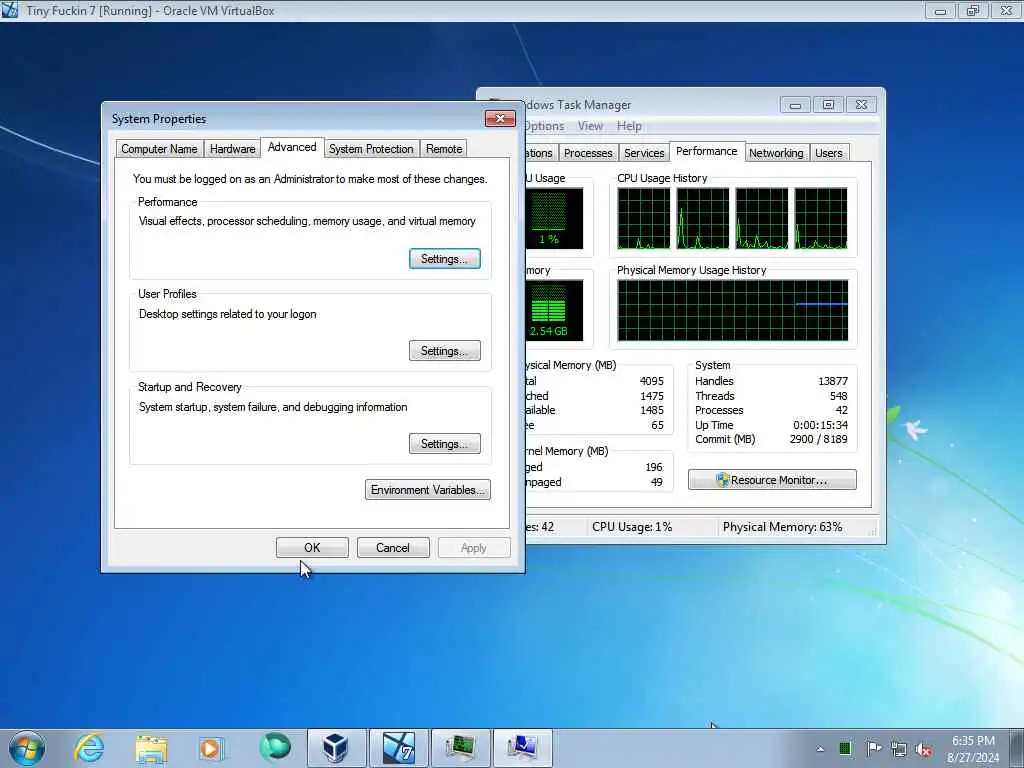Launch Internet Explorer from the taskbar
Image resolution: width=1024 pixels, height=768 pixels.
89,748
